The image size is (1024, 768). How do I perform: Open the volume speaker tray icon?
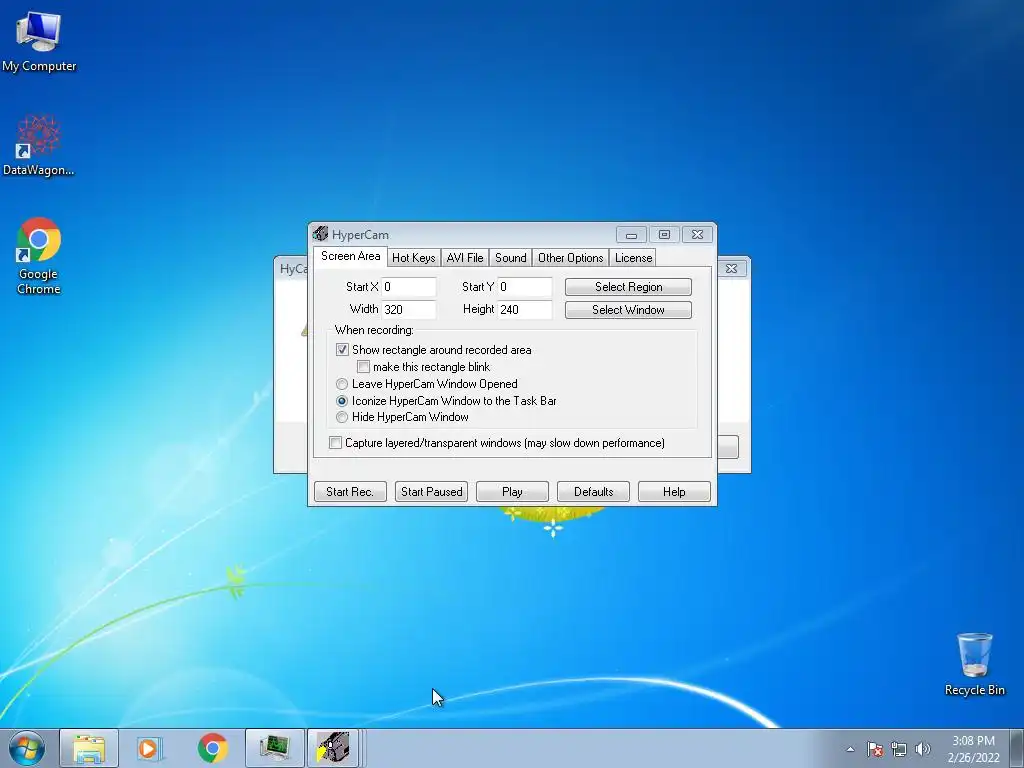coord(922,749)
